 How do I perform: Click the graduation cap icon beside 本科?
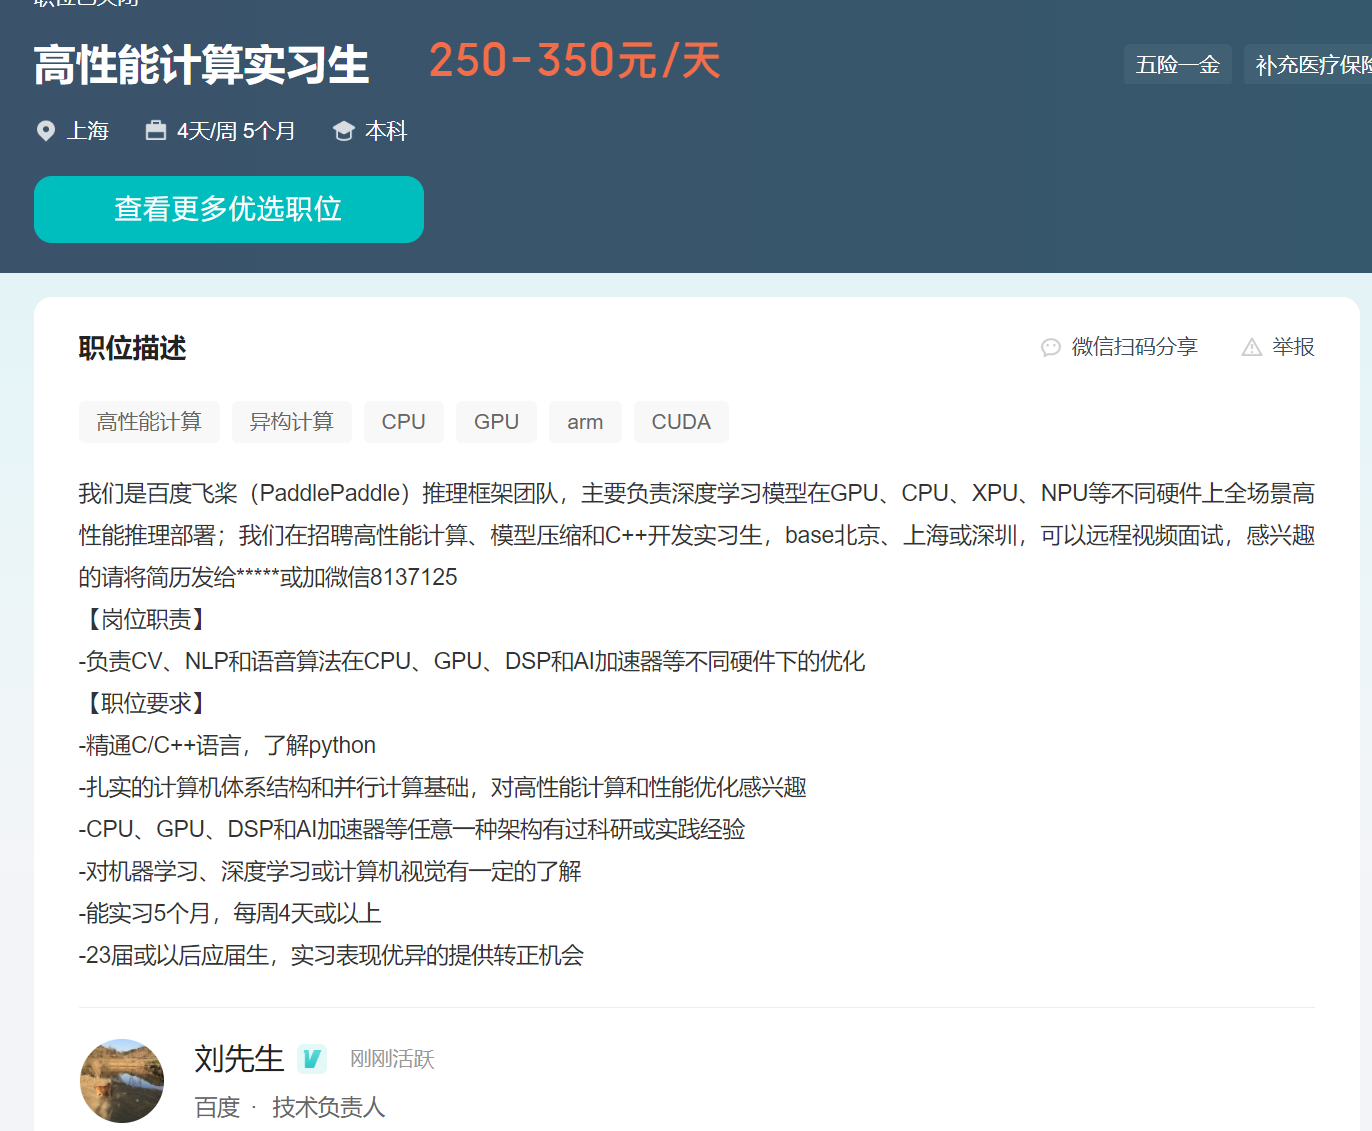(x=343, y=131)
